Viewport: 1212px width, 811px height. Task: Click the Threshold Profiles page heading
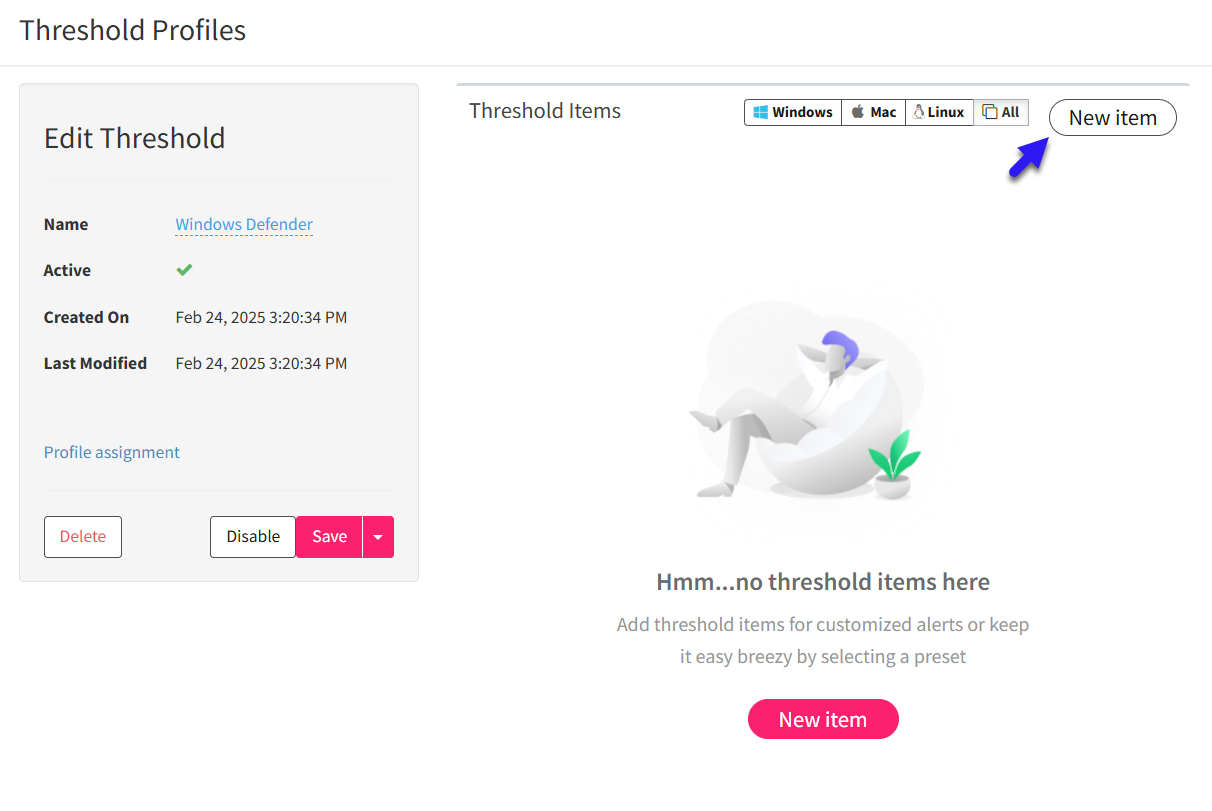[x=133, y=30]
